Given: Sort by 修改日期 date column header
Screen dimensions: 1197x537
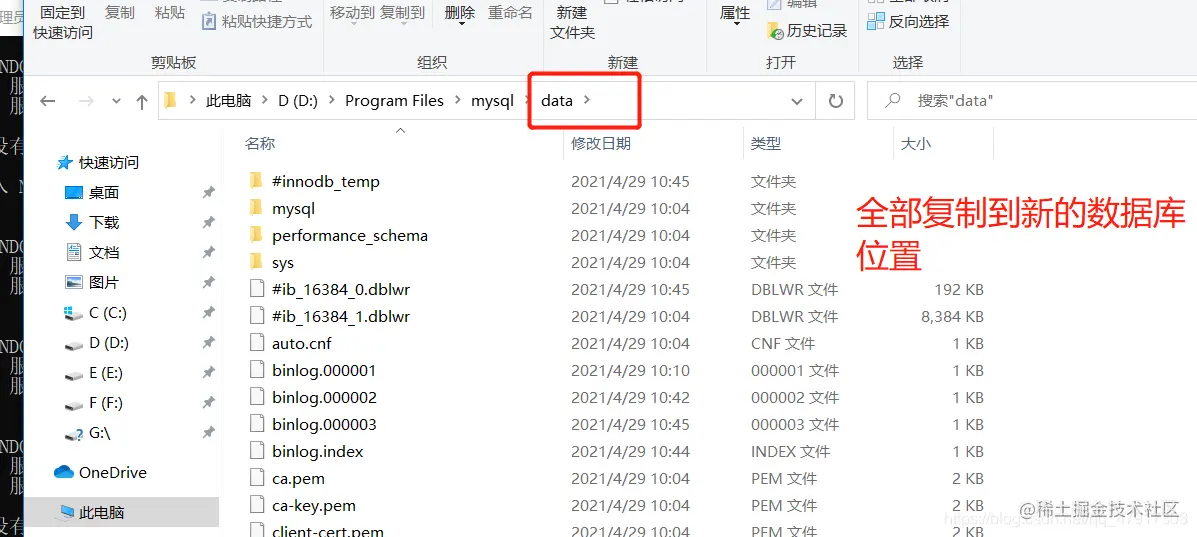Looking at the screenshot, I should pyautogui.click(x=601, y=144).
